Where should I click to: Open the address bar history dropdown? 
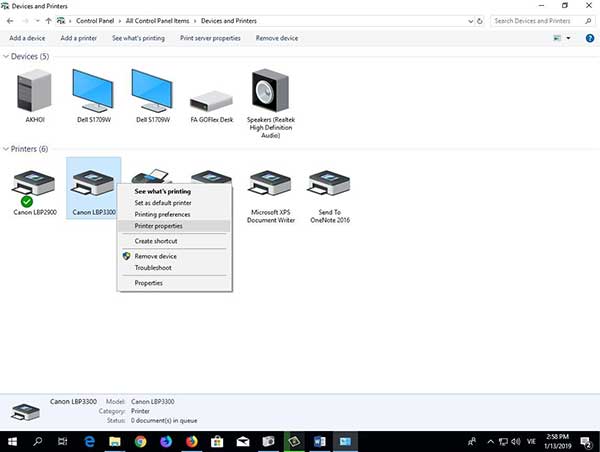[x=471, y=21]
